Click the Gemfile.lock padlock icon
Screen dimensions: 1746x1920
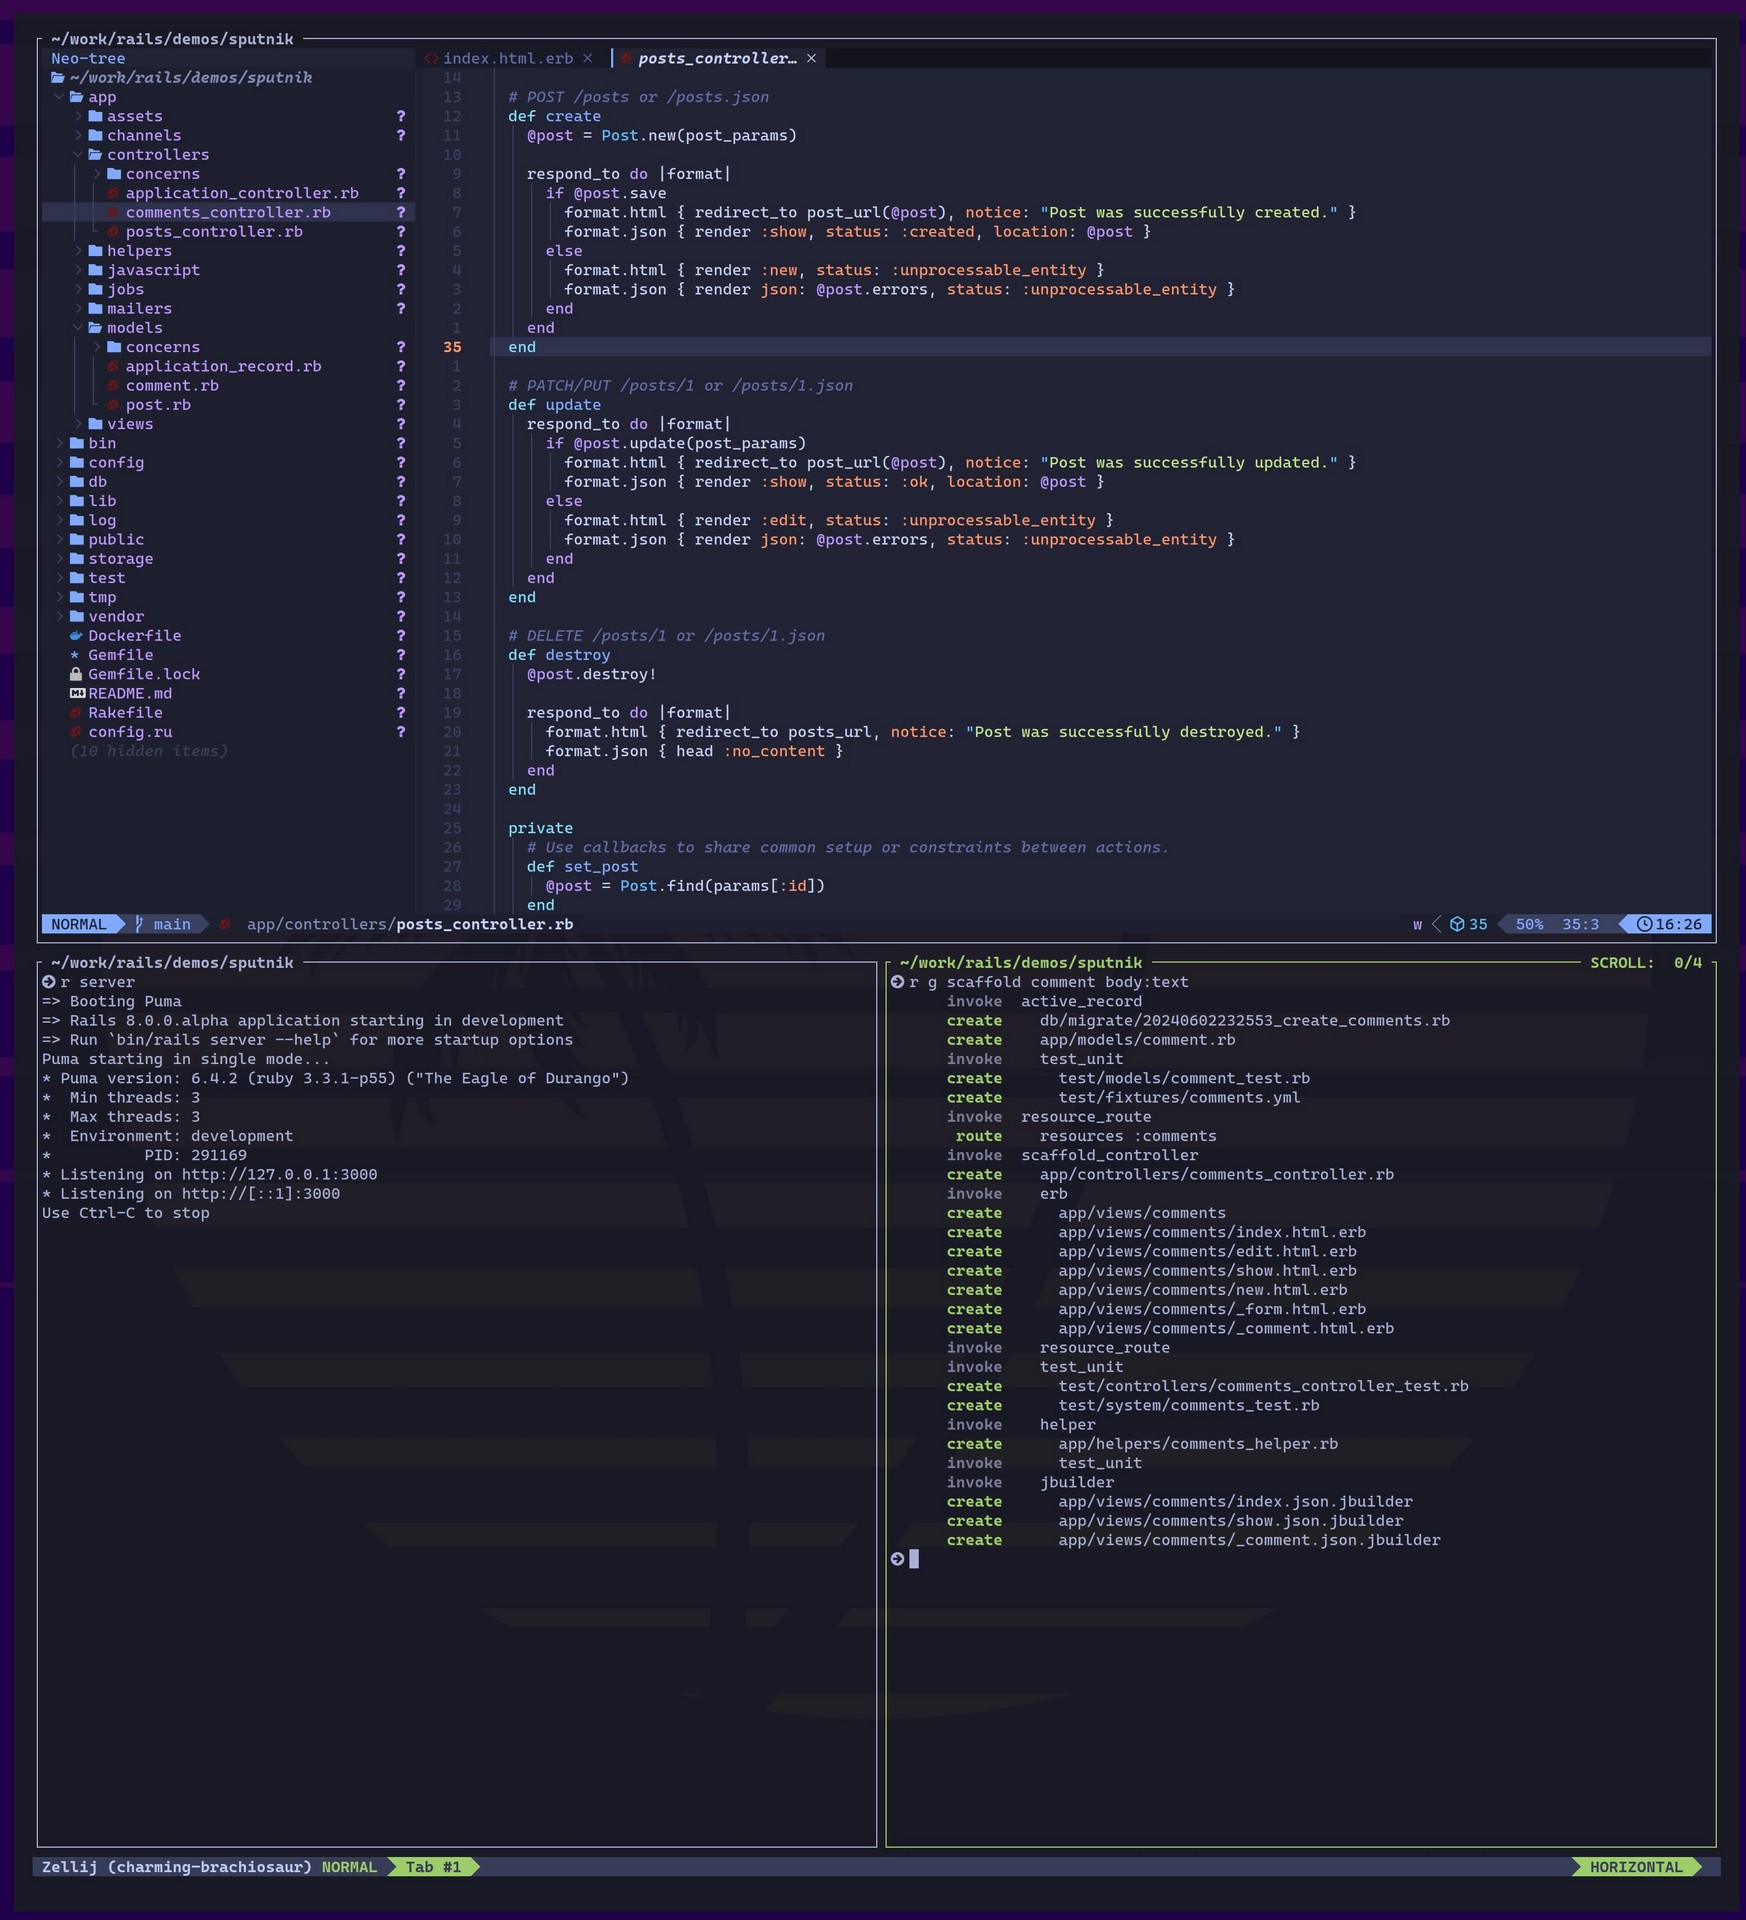(x=76, y=674)
